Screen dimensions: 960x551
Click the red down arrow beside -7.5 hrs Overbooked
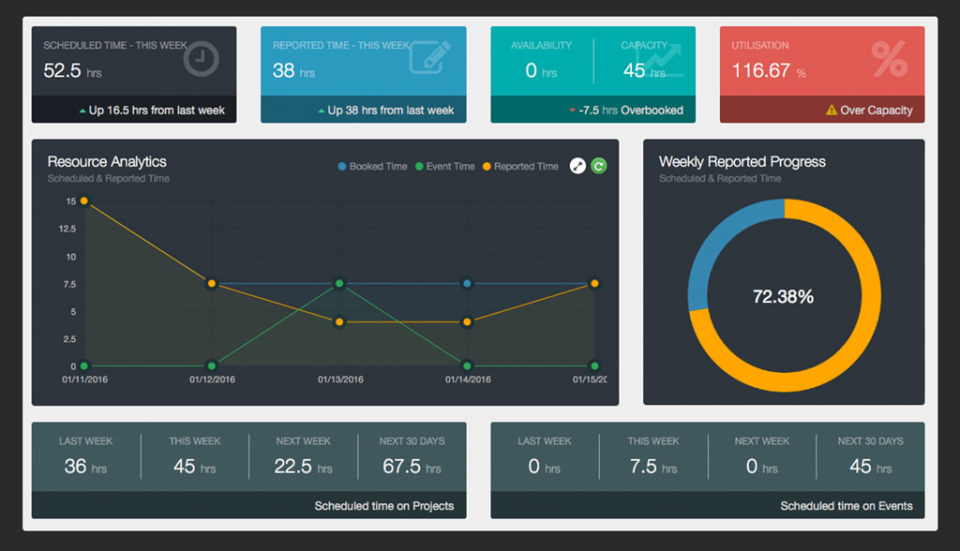click(x=572, y=111)
